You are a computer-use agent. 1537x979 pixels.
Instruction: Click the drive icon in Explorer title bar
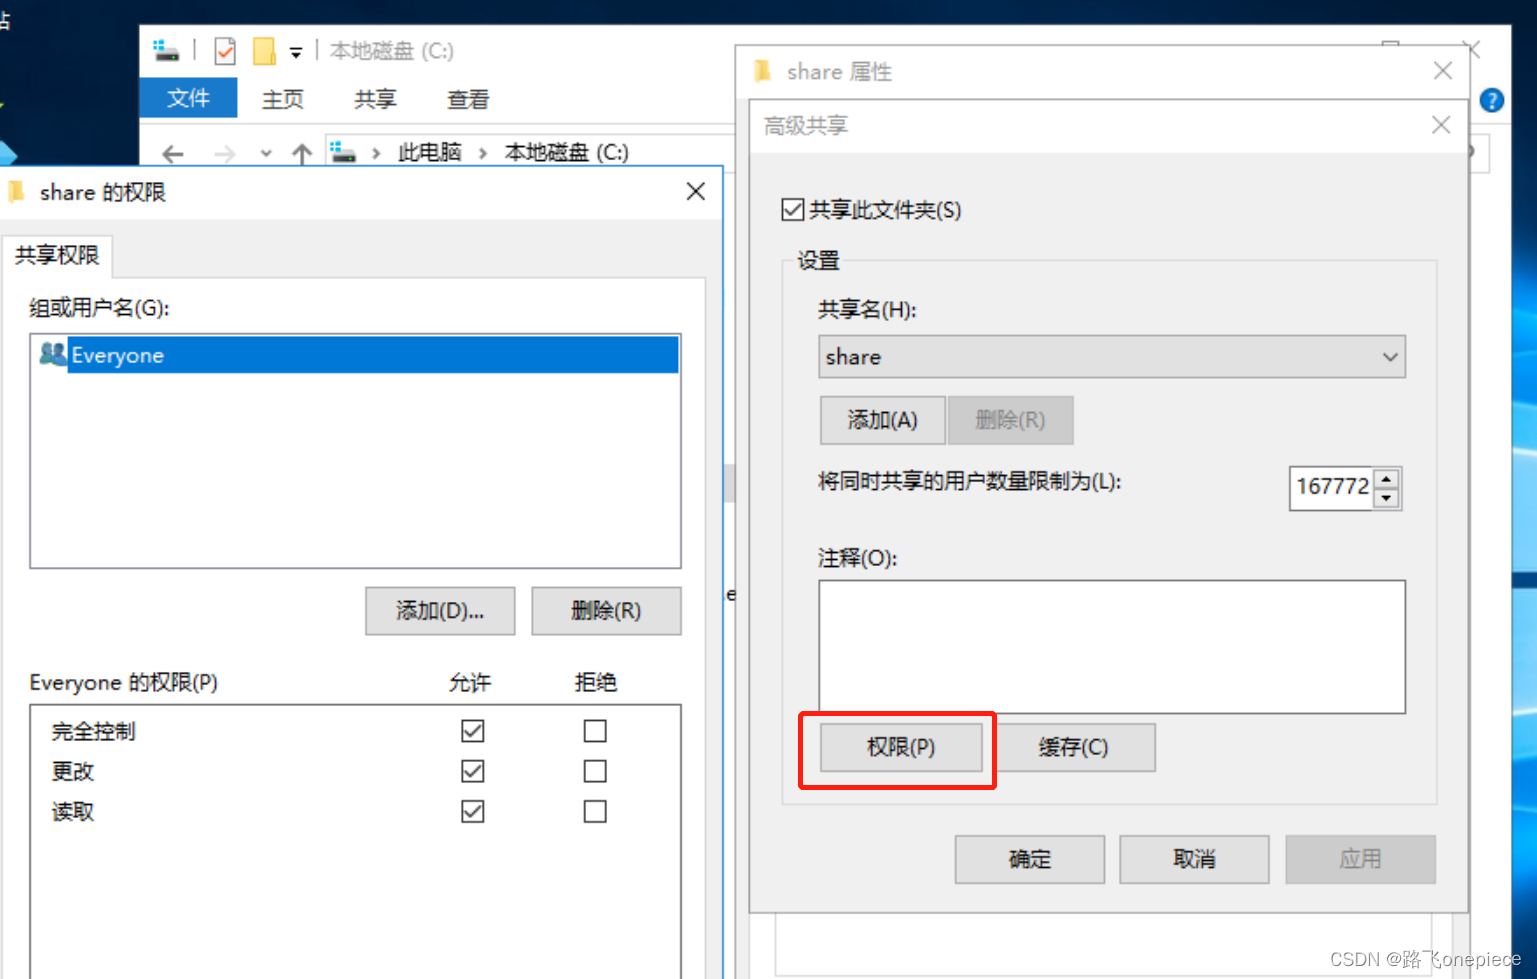click(166, 50)
